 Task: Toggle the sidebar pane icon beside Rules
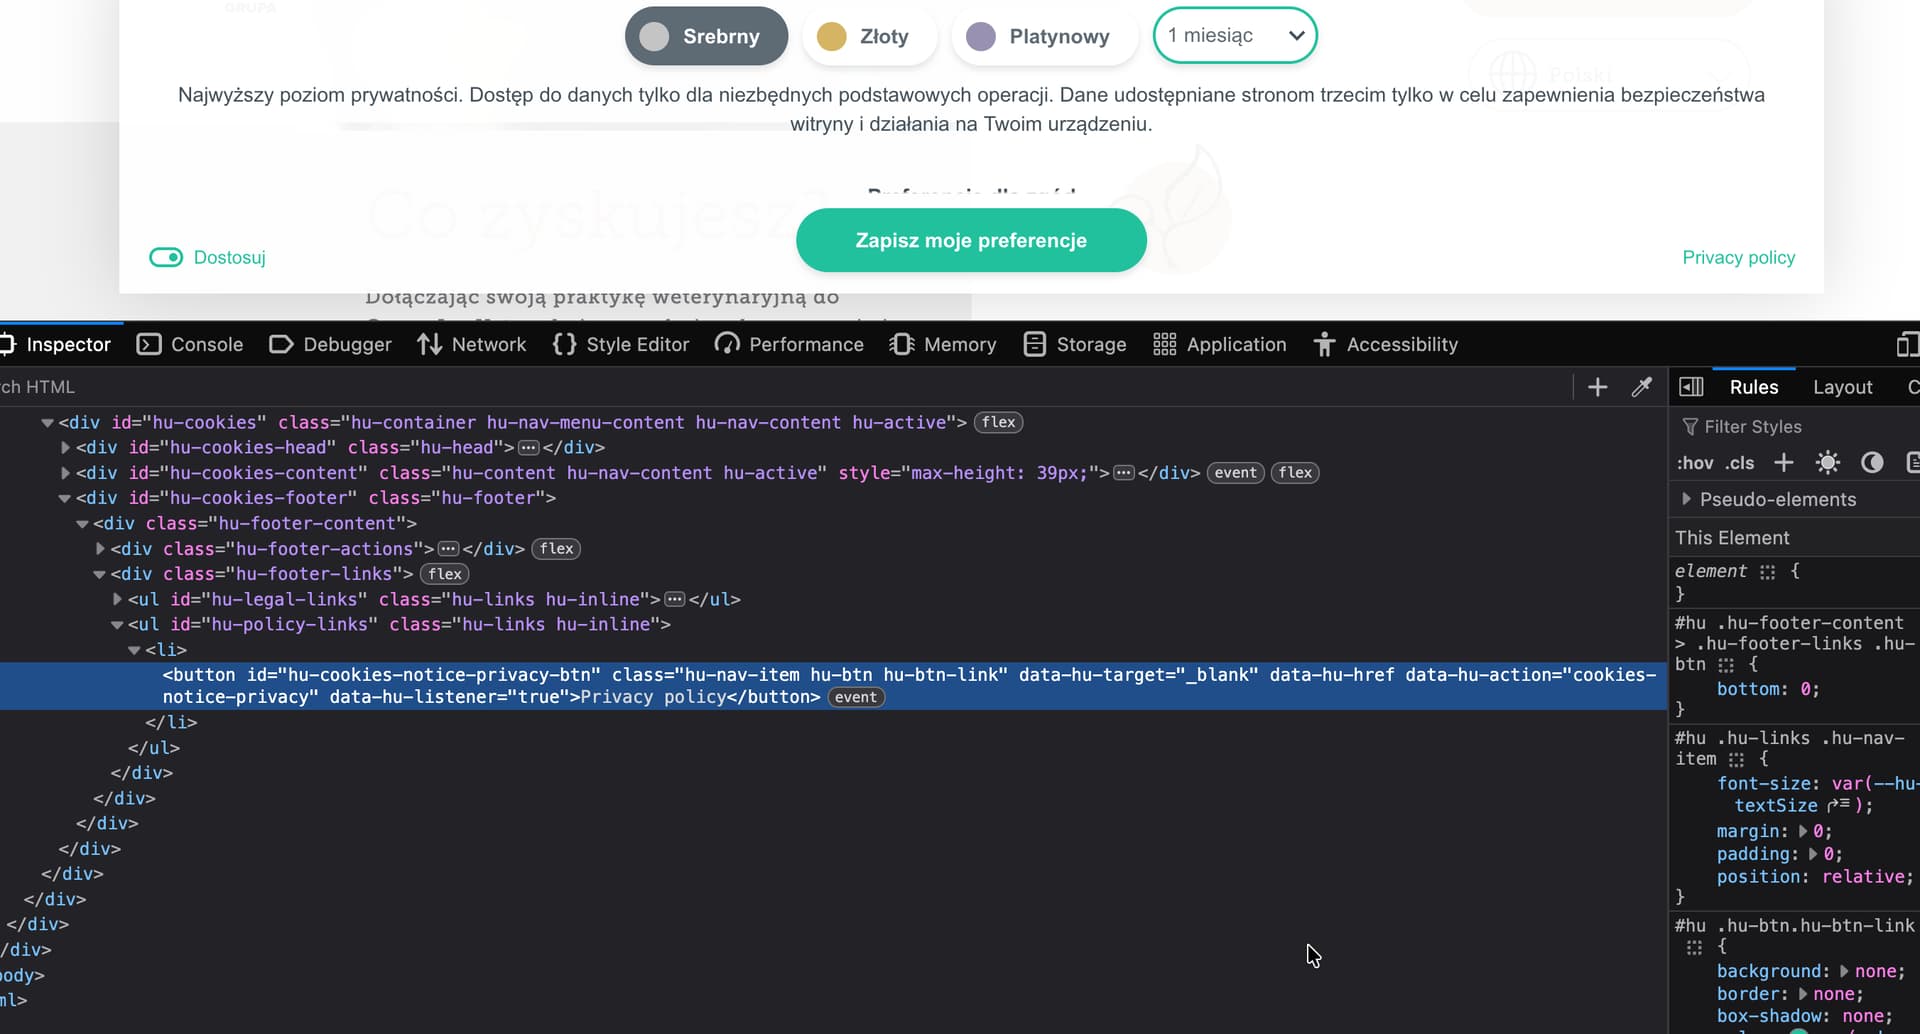[x=1691, y=387]
